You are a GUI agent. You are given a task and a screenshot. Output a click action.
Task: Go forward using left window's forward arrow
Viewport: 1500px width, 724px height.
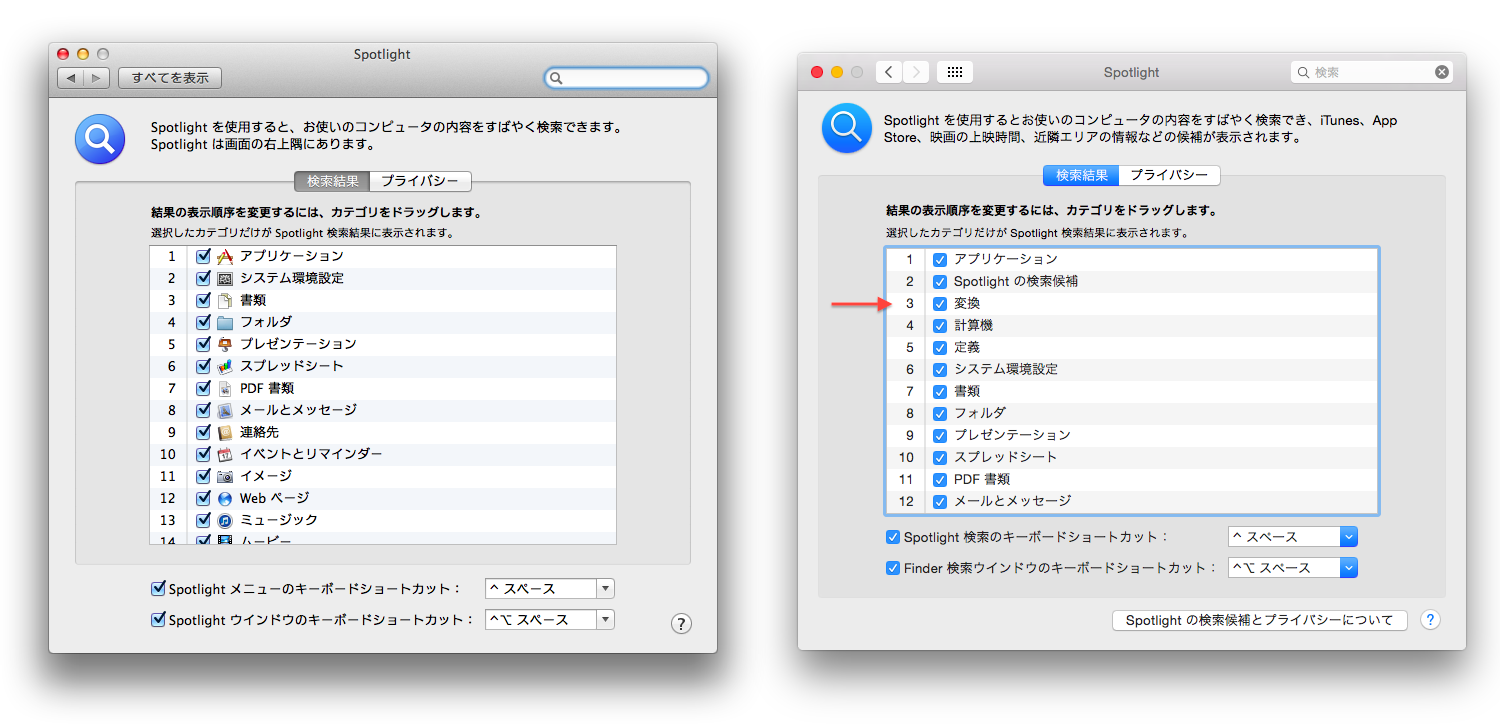coord(96,78)
